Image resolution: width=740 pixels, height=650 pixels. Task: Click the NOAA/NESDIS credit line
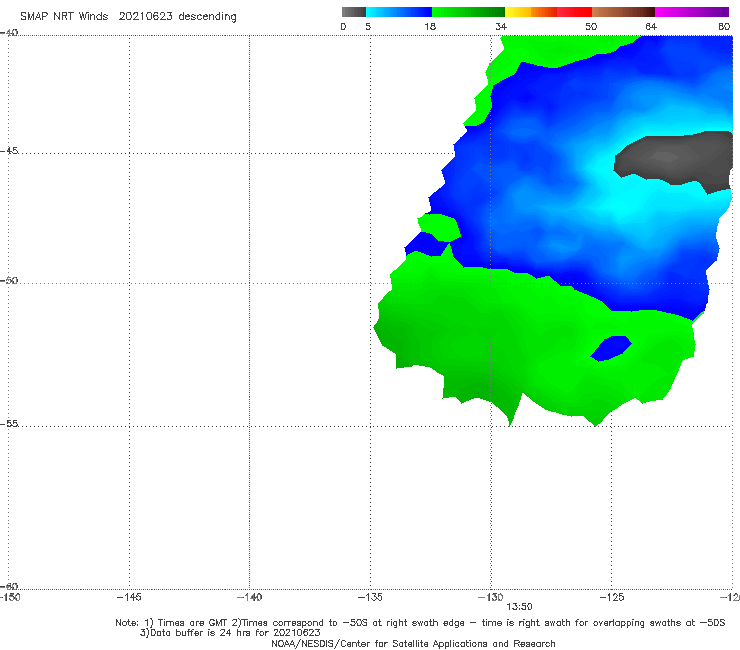click(x=413, y=643)
